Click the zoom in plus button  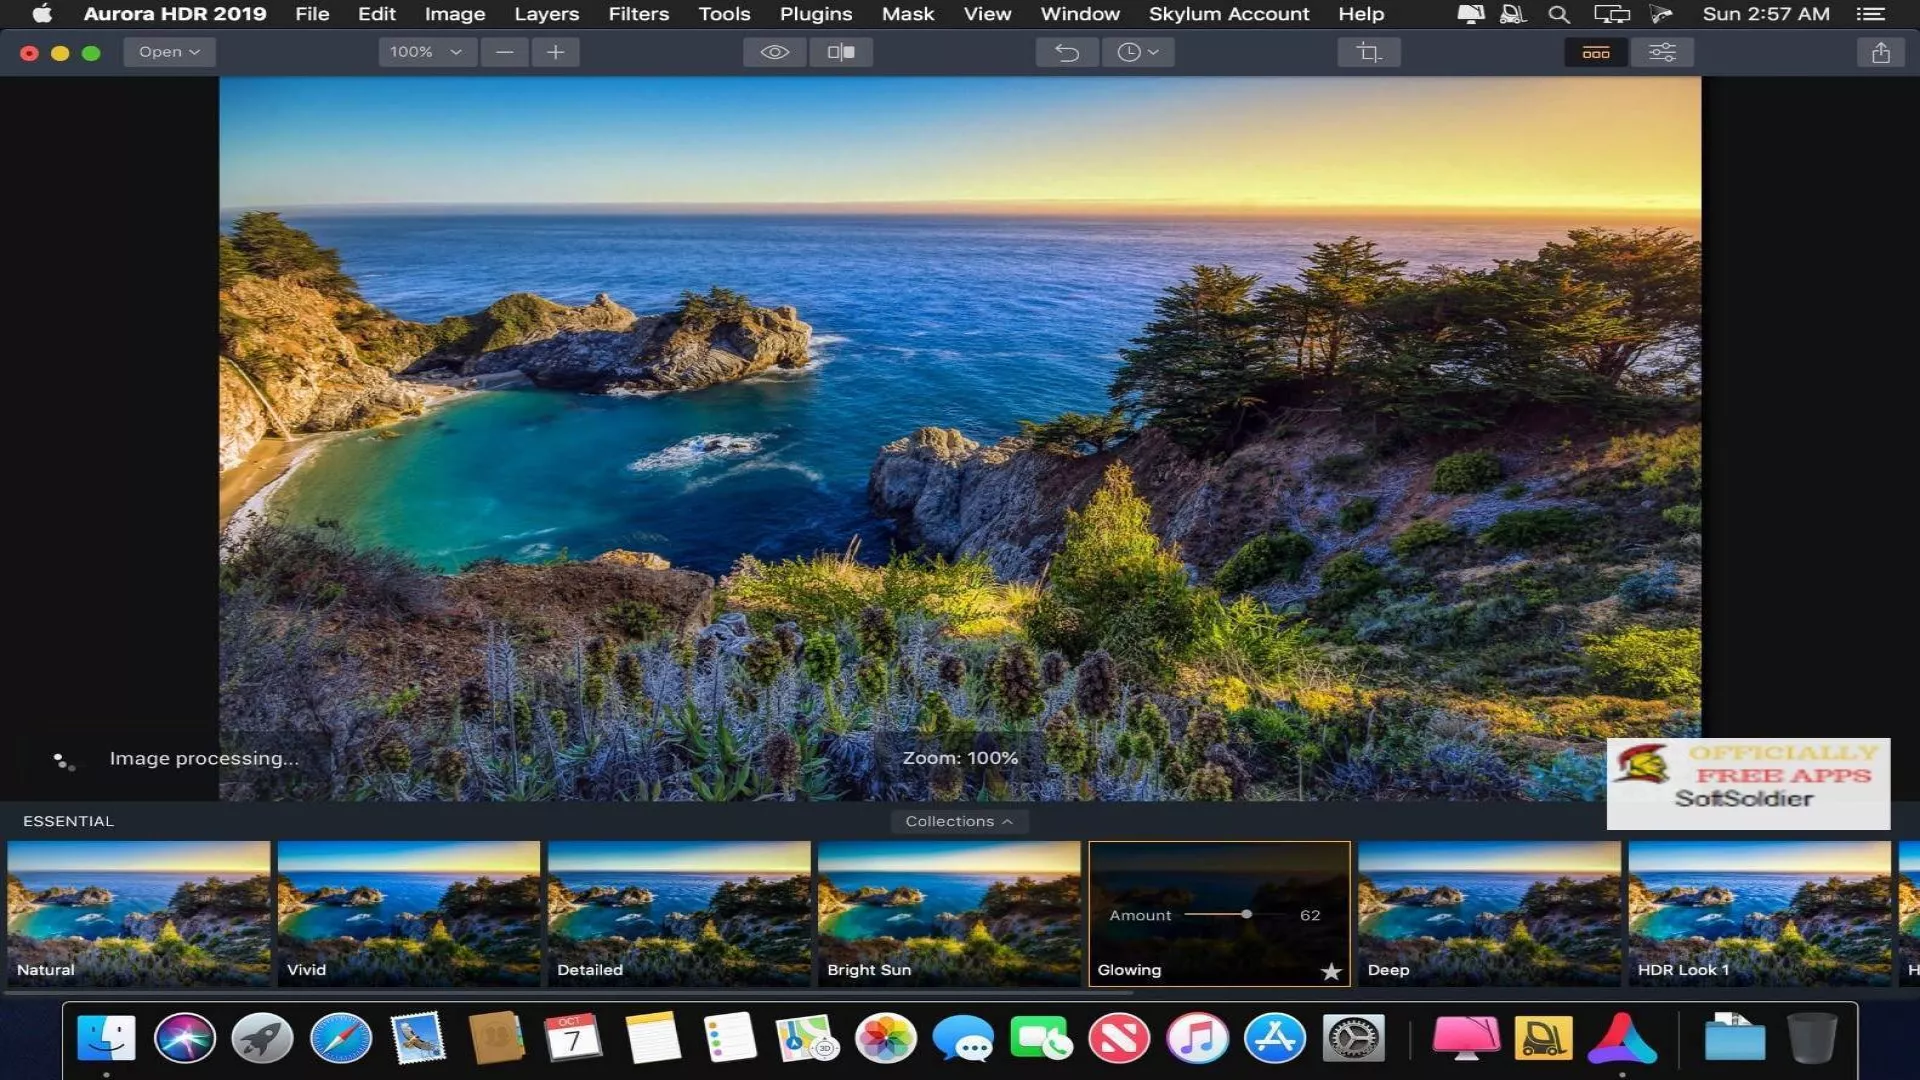click(x=555, y=52)
